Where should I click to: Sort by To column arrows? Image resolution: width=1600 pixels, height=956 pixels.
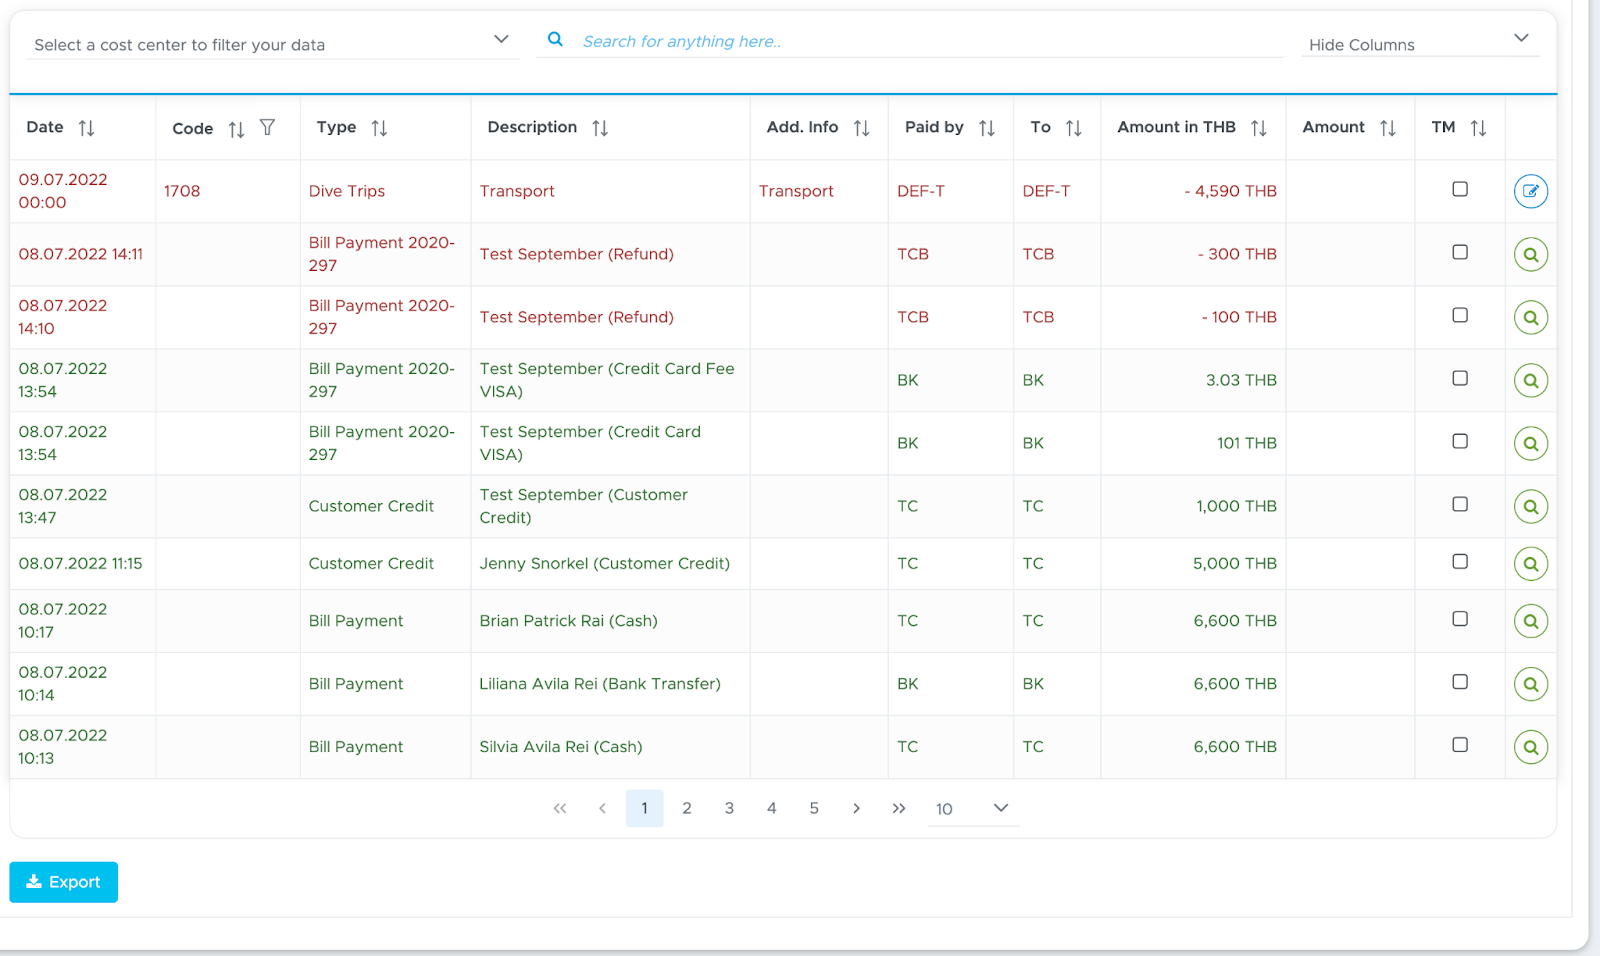click(x=1074, y=128)
